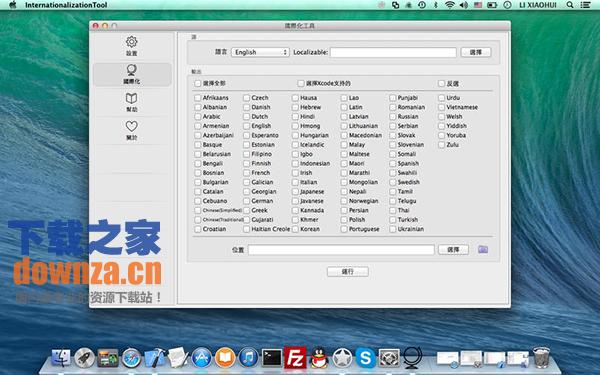The height and width of the screenshot is (375, 600).
Task: Open QQ penguin app in dock
Action: tap(319, 358)
